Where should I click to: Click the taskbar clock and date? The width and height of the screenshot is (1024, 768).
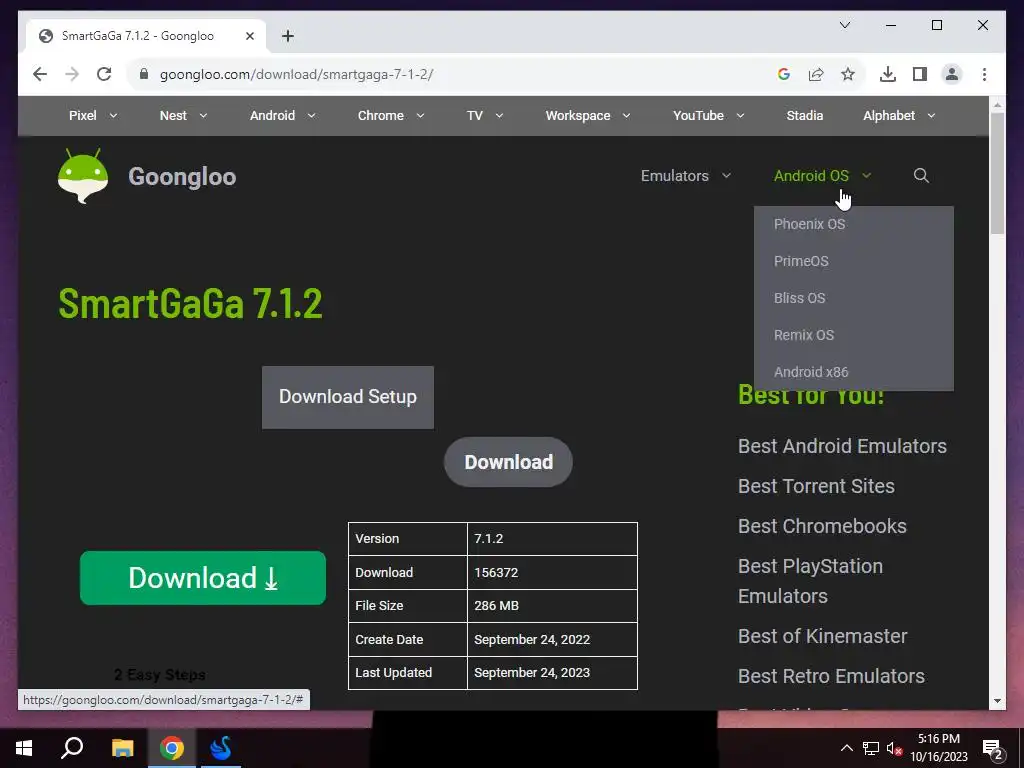938,748
